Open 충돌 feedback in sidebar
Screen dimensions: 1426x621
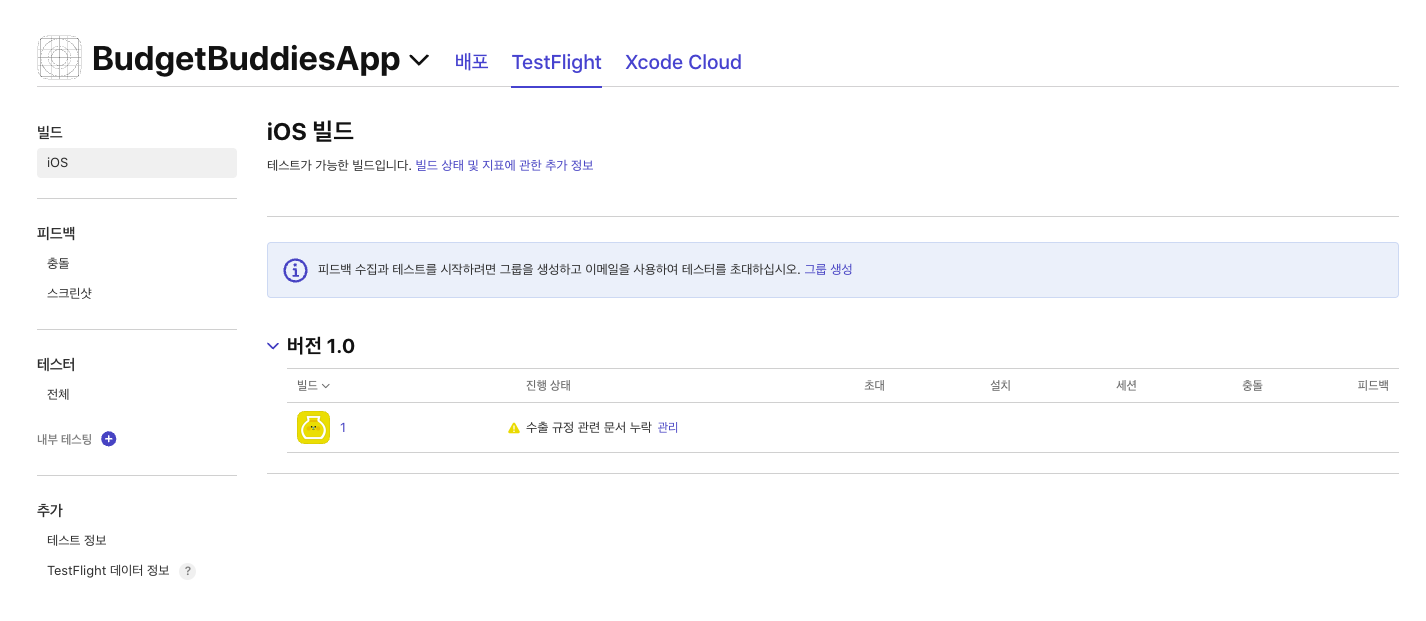58,263
